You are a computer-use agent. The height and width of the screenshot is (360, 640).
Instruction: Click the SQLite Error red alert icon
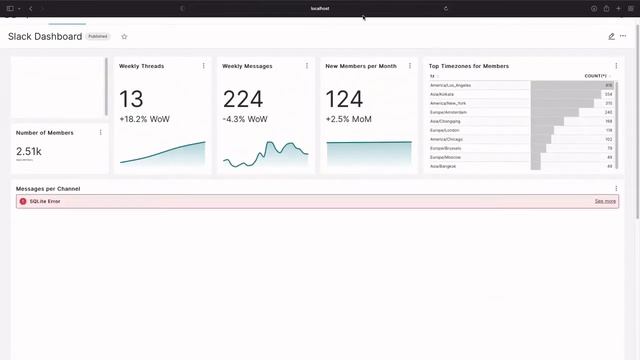coord(23,201)
